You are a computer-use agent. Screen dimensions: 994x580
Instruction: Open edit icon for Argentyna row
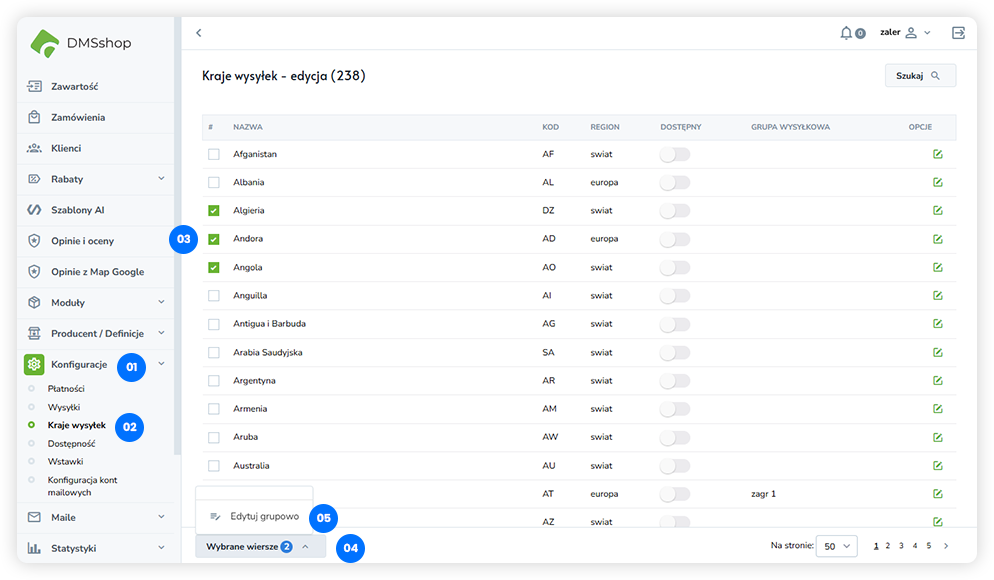(x=937, y=381)
